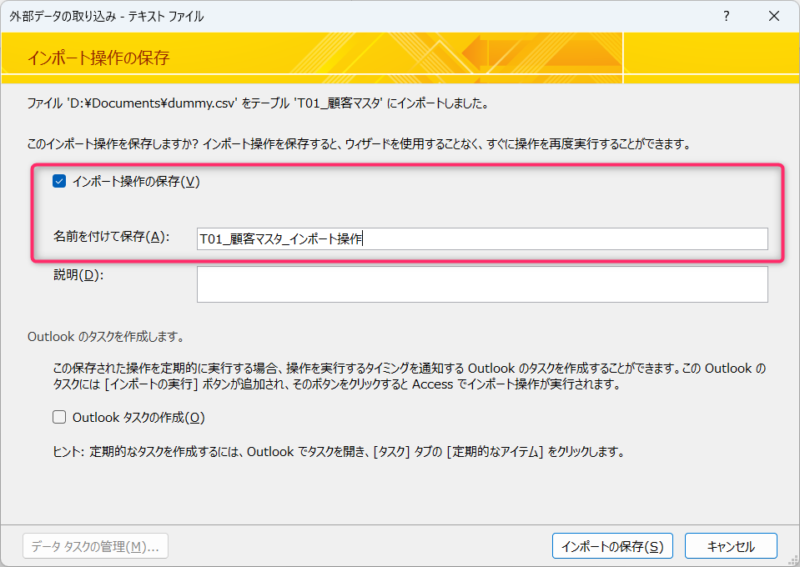The image size is (800, 567).
Task: Open help with the question mark icon
Action: point(726,16)
